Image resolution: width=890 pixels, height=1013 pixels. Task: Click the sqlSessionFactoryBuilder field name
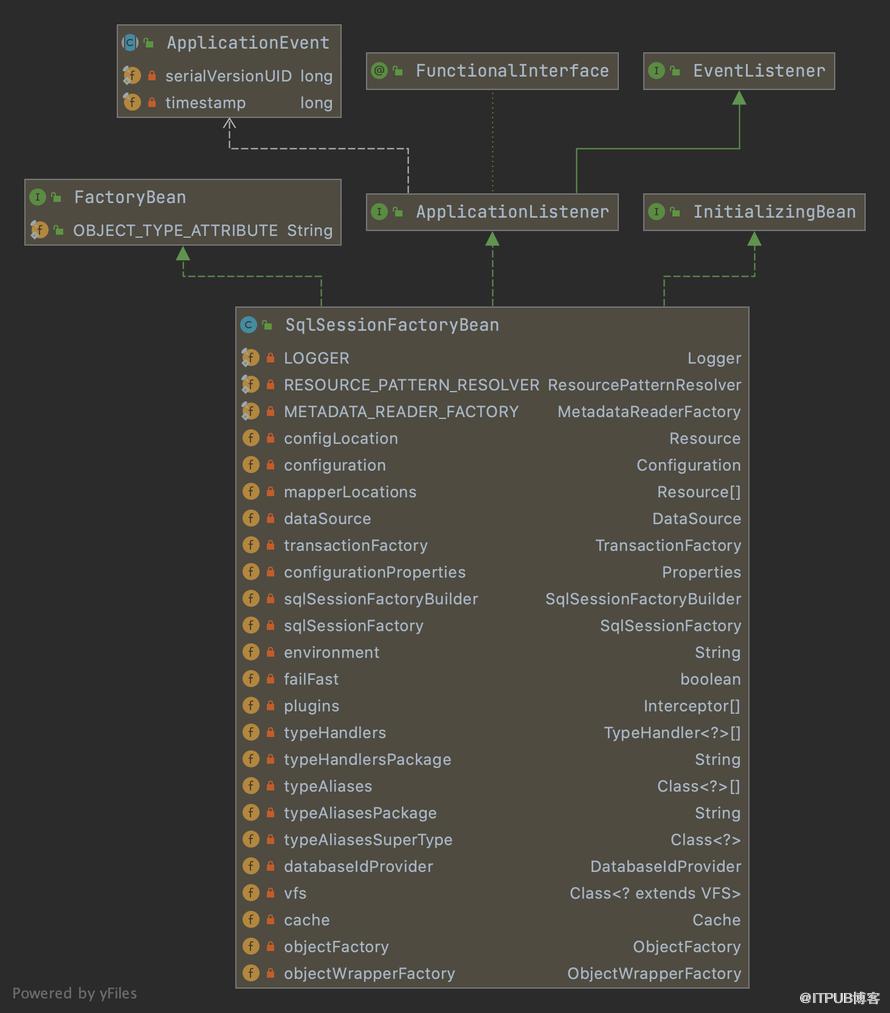pyautogui.click(x=381, y=599)
